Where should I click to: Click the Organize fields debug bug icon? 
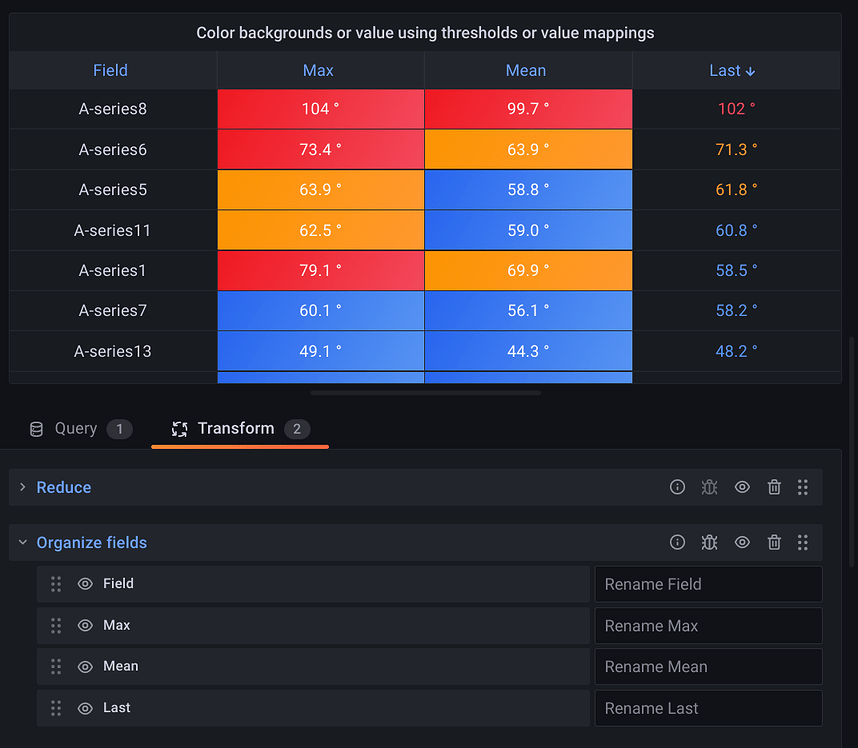pos(709,542)
